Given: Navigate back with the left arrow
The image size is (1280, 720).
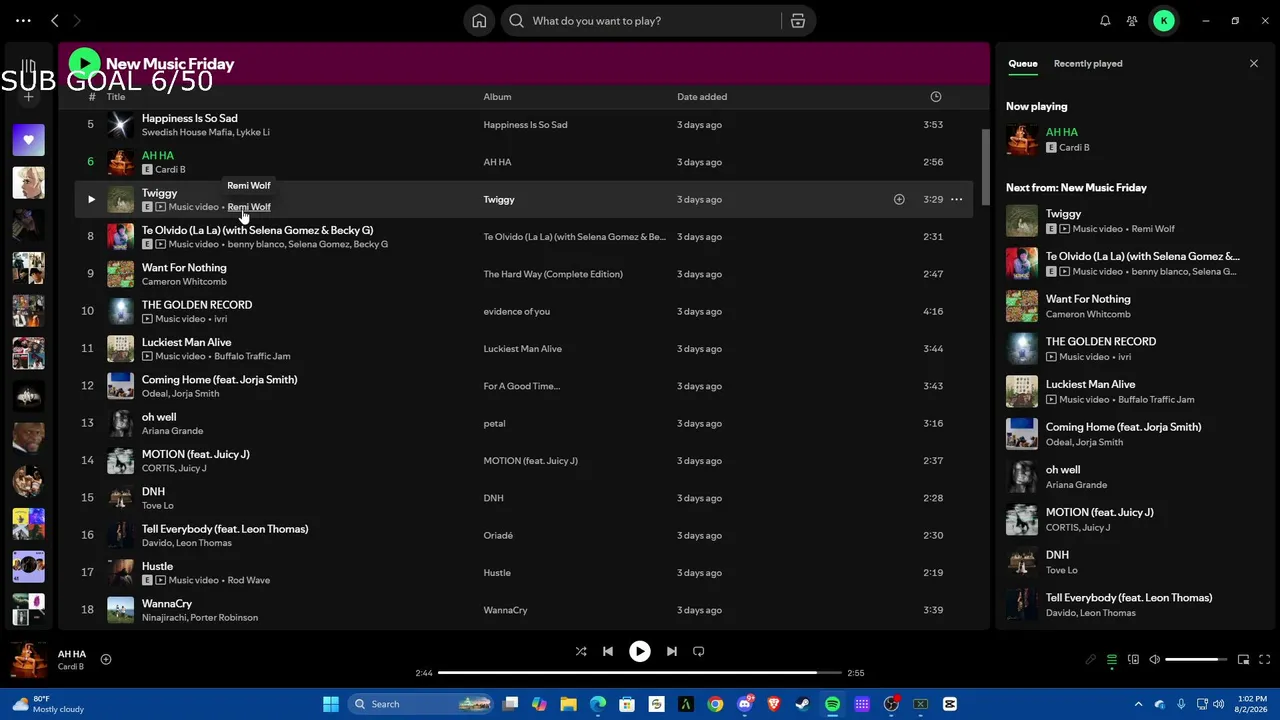Looking at the screenshot, I should [x=55, y=21].
